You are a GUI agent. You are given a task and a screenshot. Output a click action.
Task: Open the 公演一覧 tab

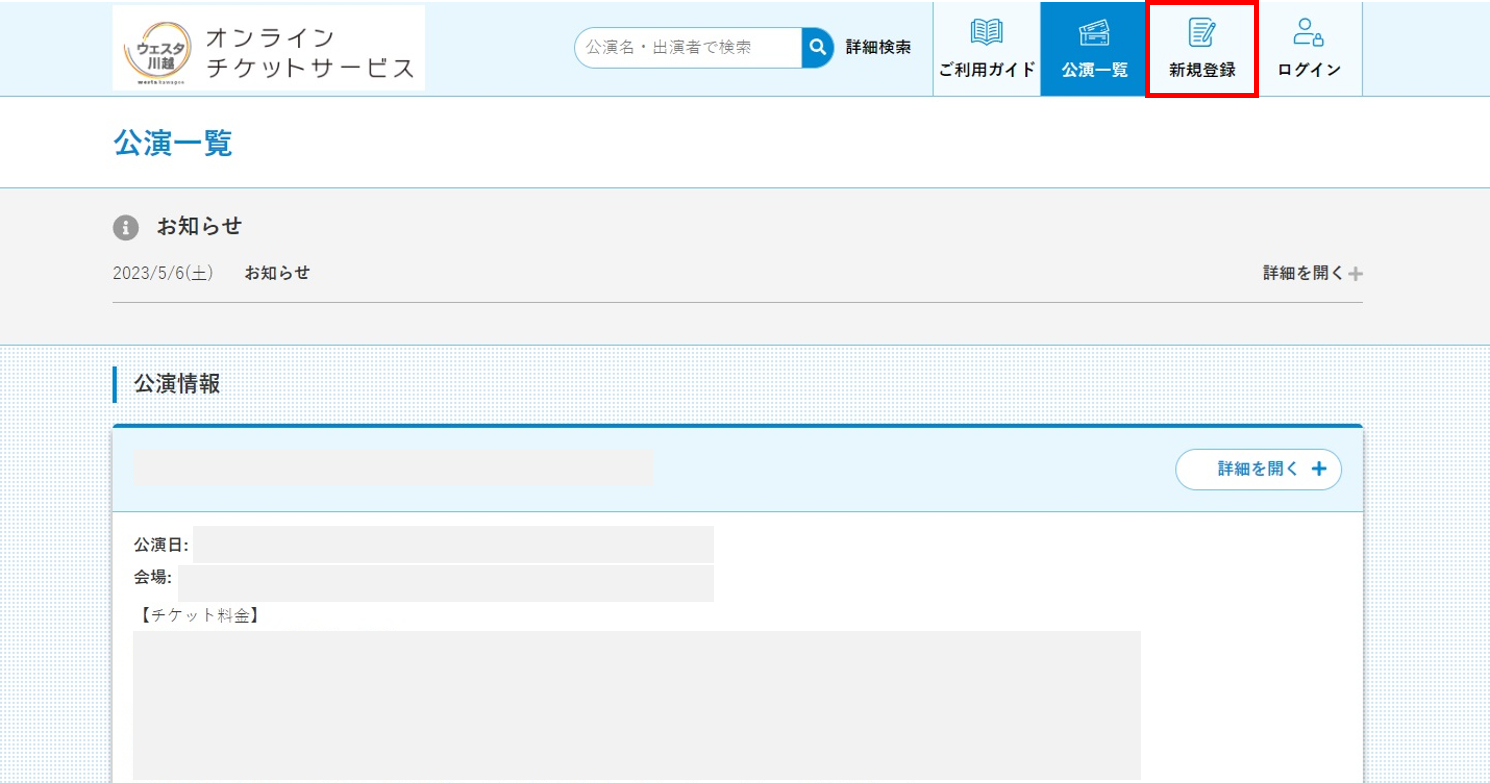point(1094,49)
